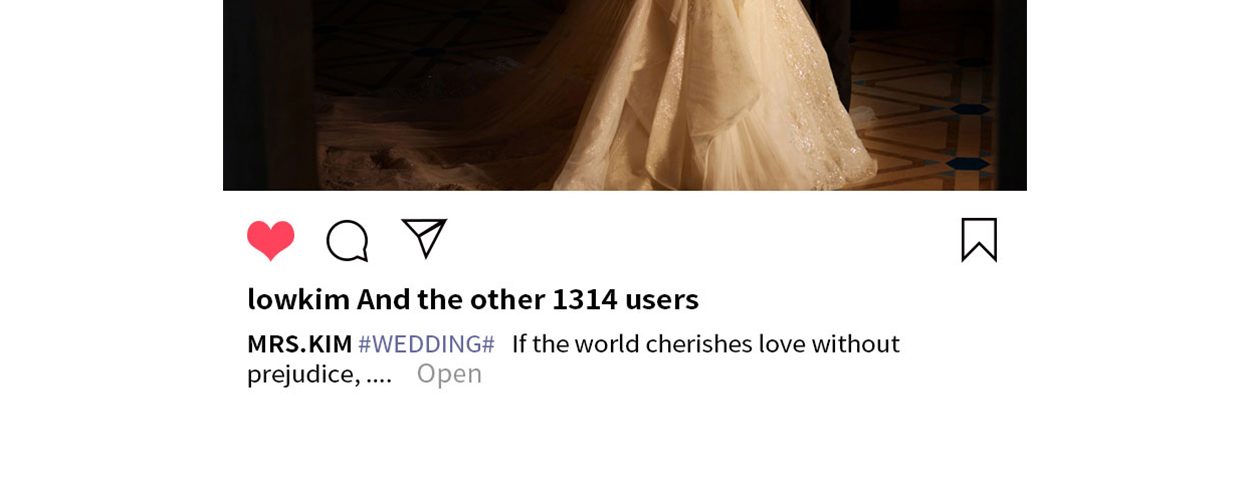Select the caption text about cherishing love
The width and height of the screenshot is (1250, 496).
pyautogui.click(x=573, y=358)
